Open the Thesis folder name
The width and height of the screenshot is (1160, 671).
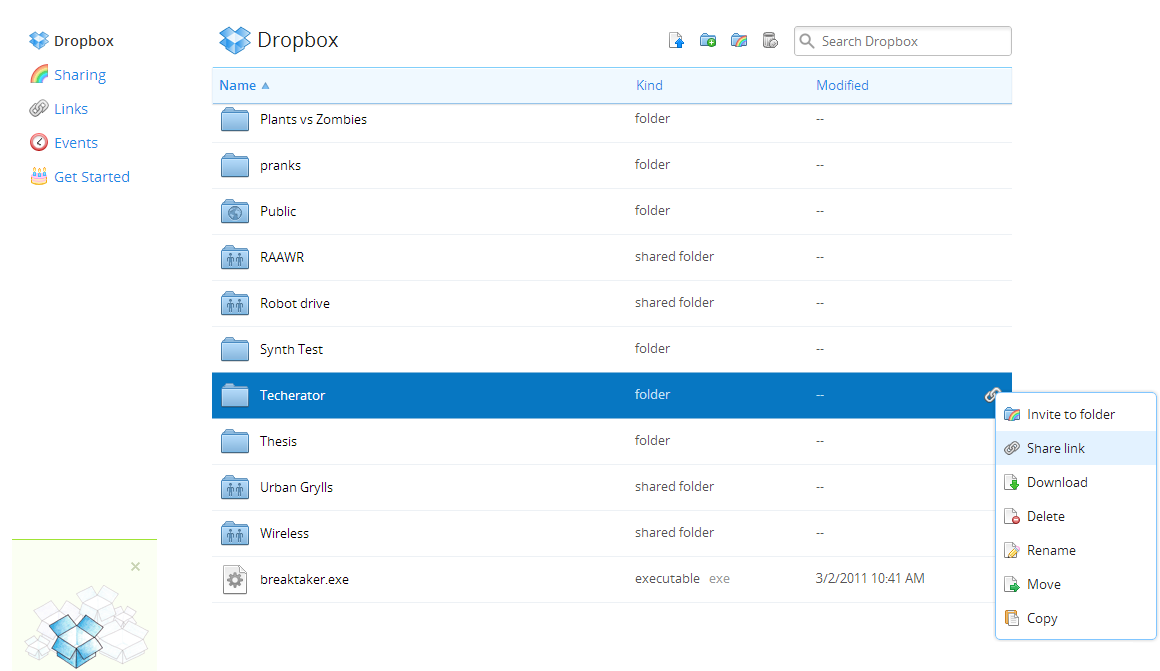(x=278, y=441)
